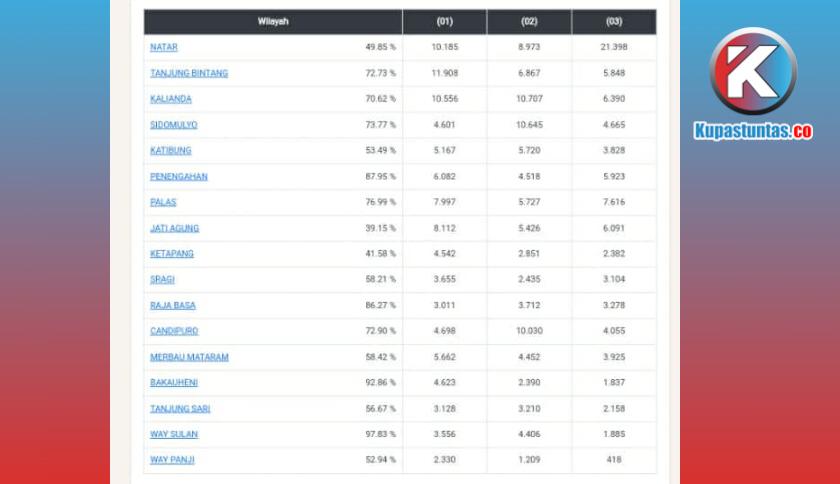This screenshot has width=840, height=484.
Task: Click the KATIBUNG region link
Action: coord(170,150)
